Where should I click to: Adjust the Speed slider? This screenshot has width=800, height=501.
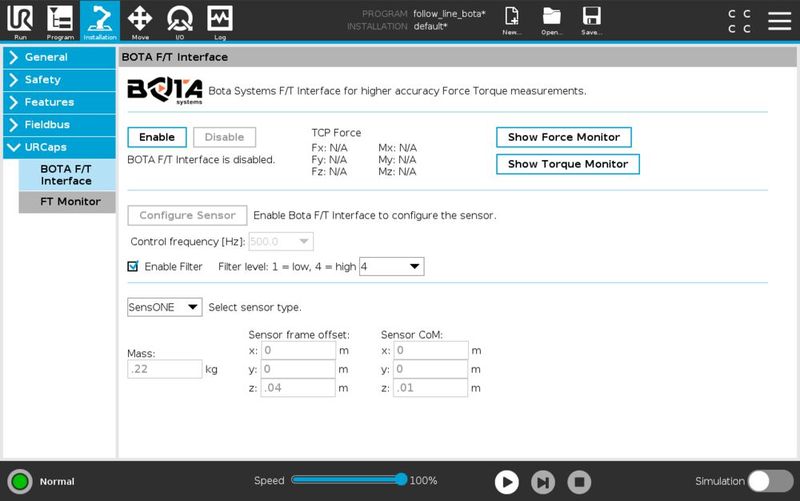(349, 480)
